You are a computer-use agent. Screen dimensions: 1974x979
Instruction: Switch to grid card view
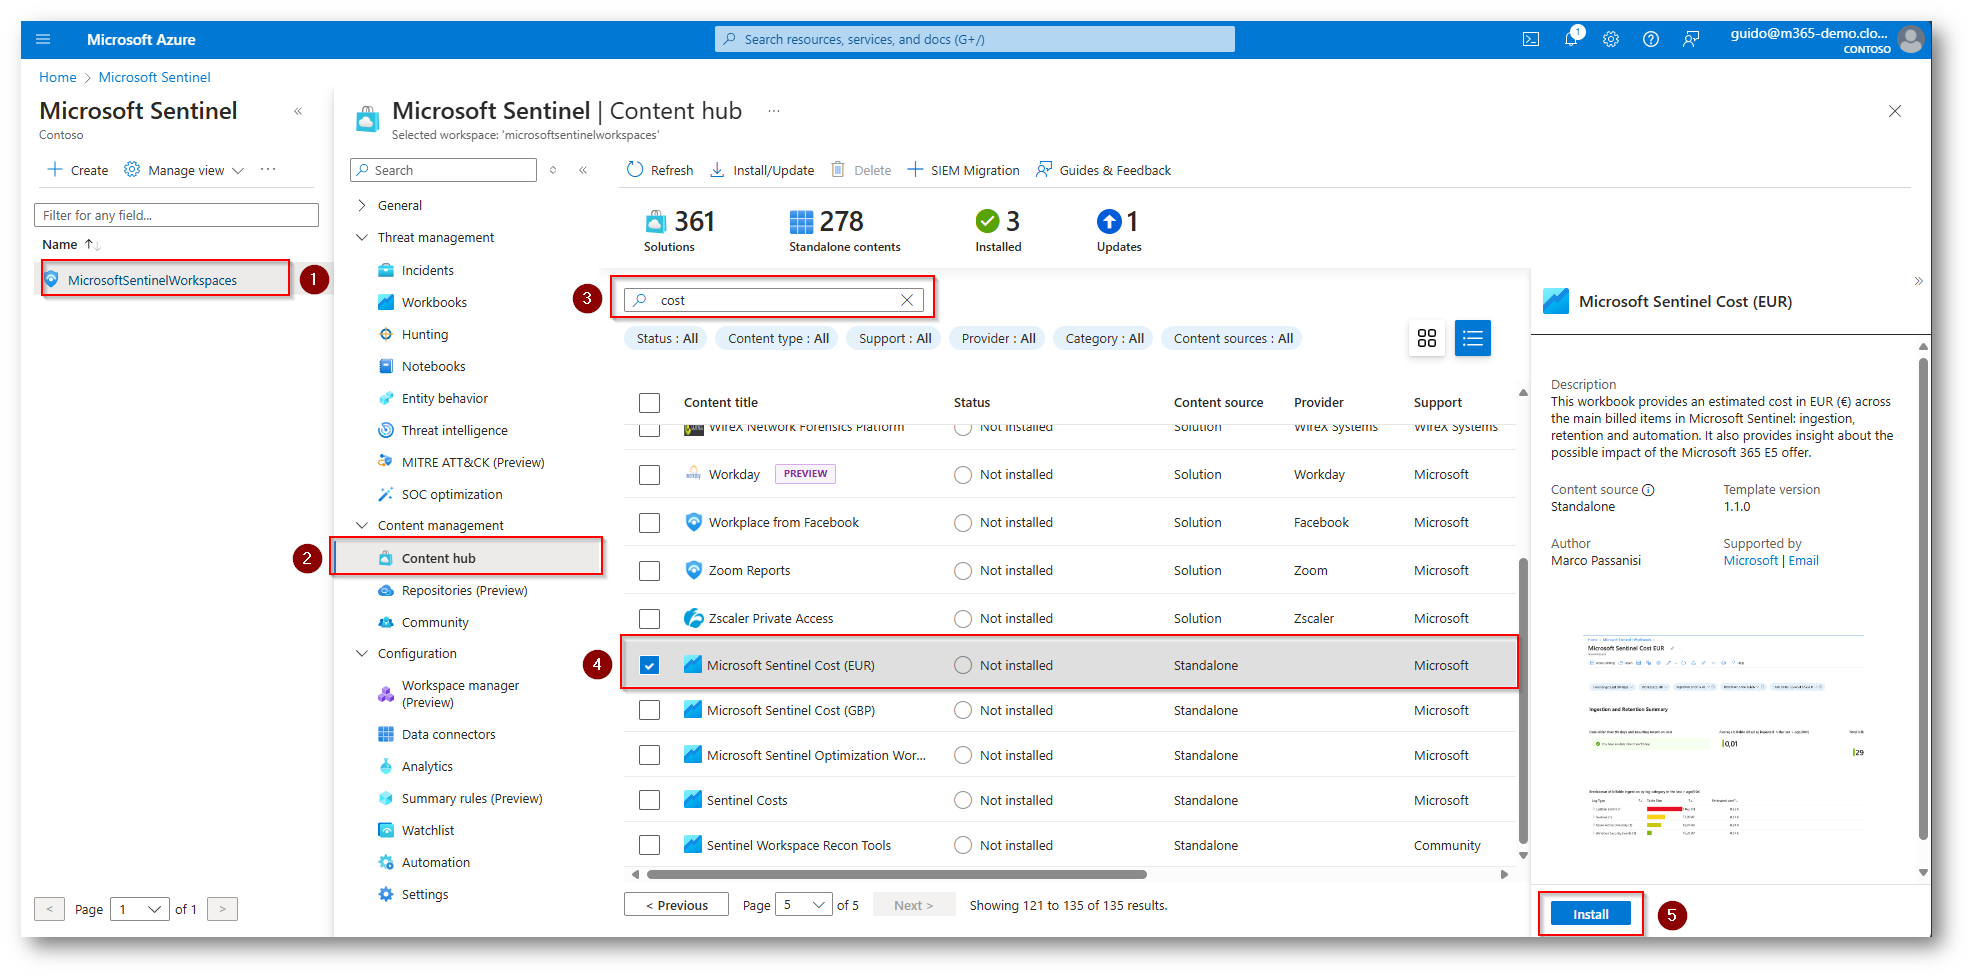pos(1427,338)
